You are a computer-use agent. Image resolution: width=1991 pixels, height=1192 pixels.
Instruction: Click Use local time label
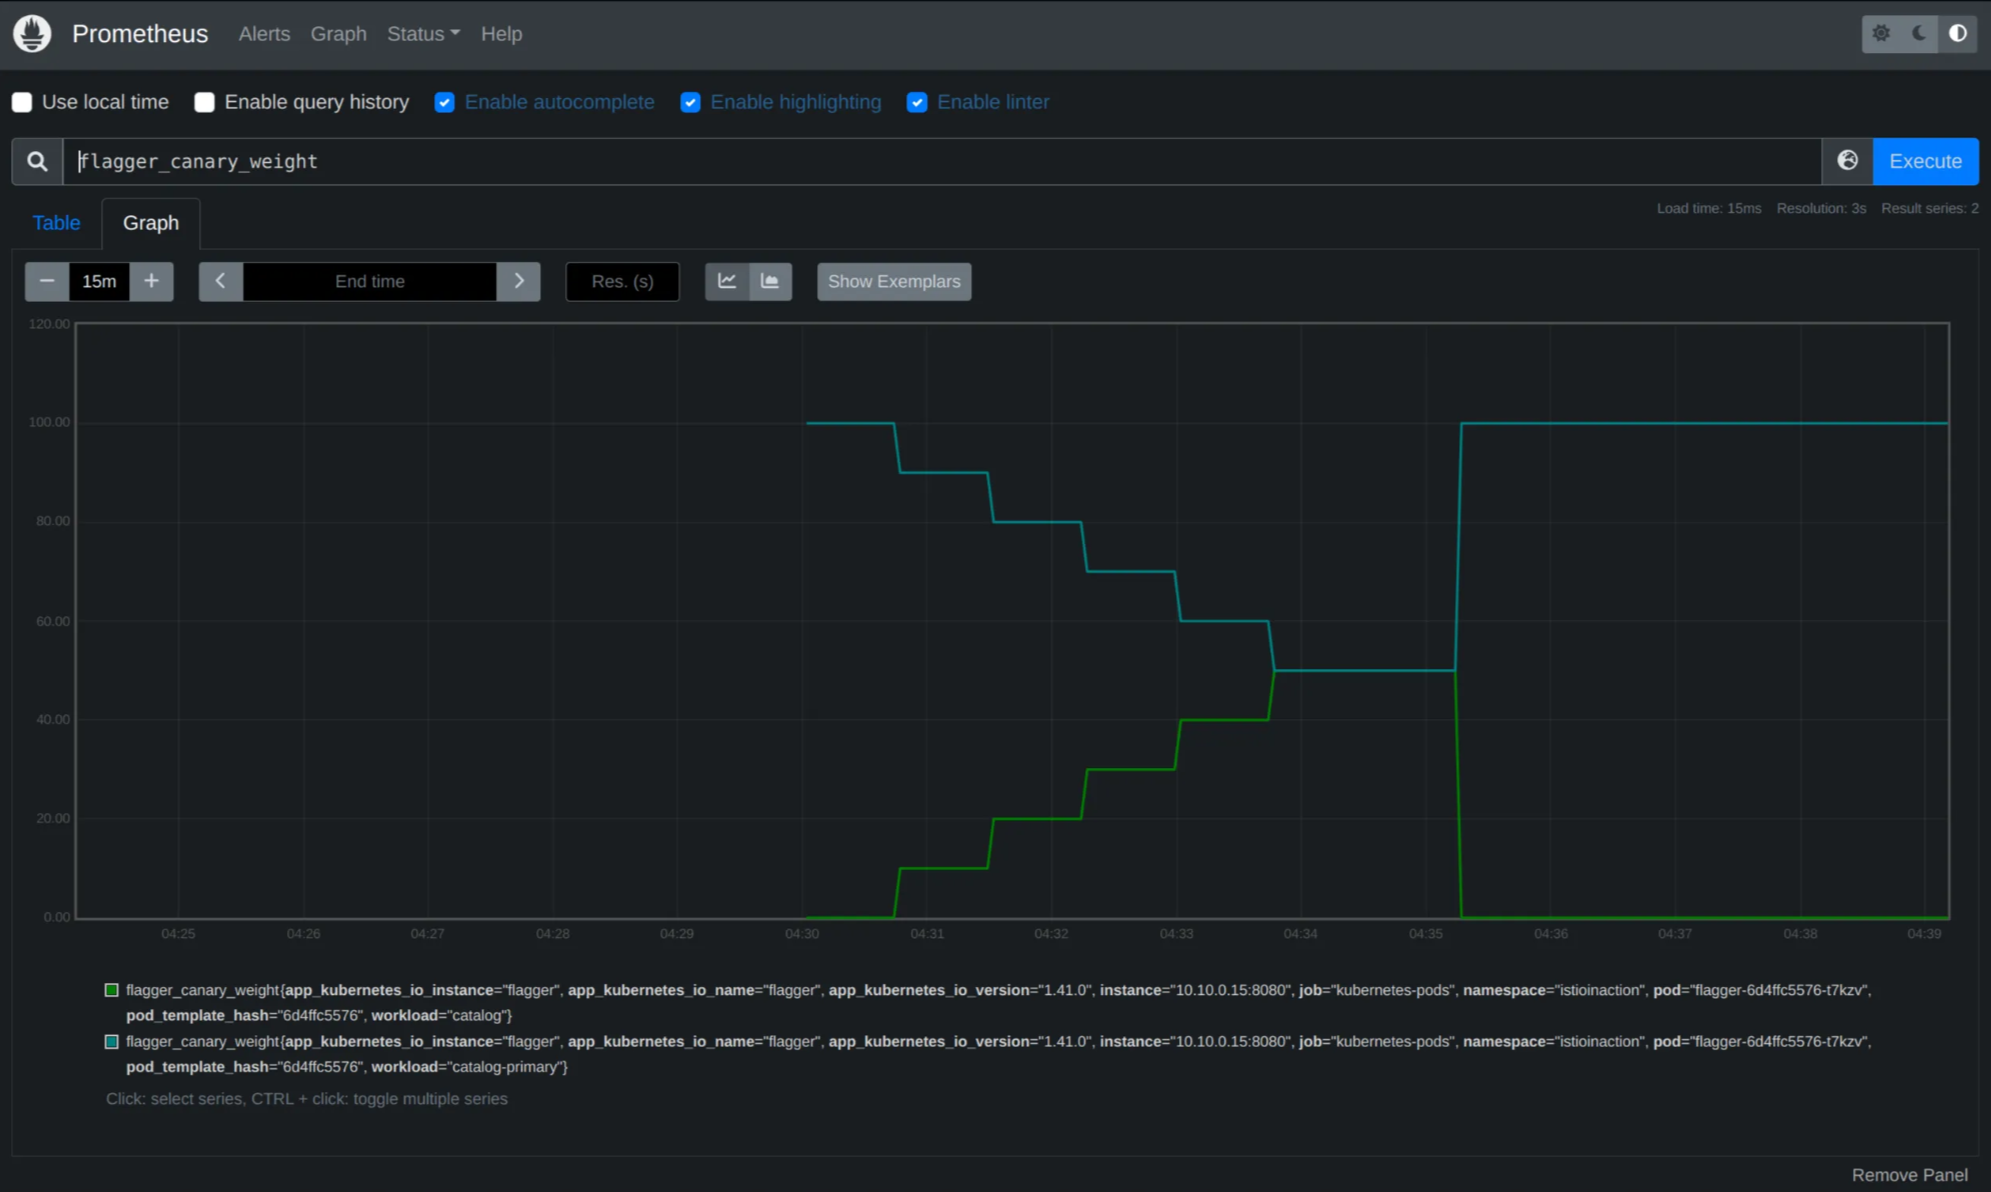pos(105,102)
